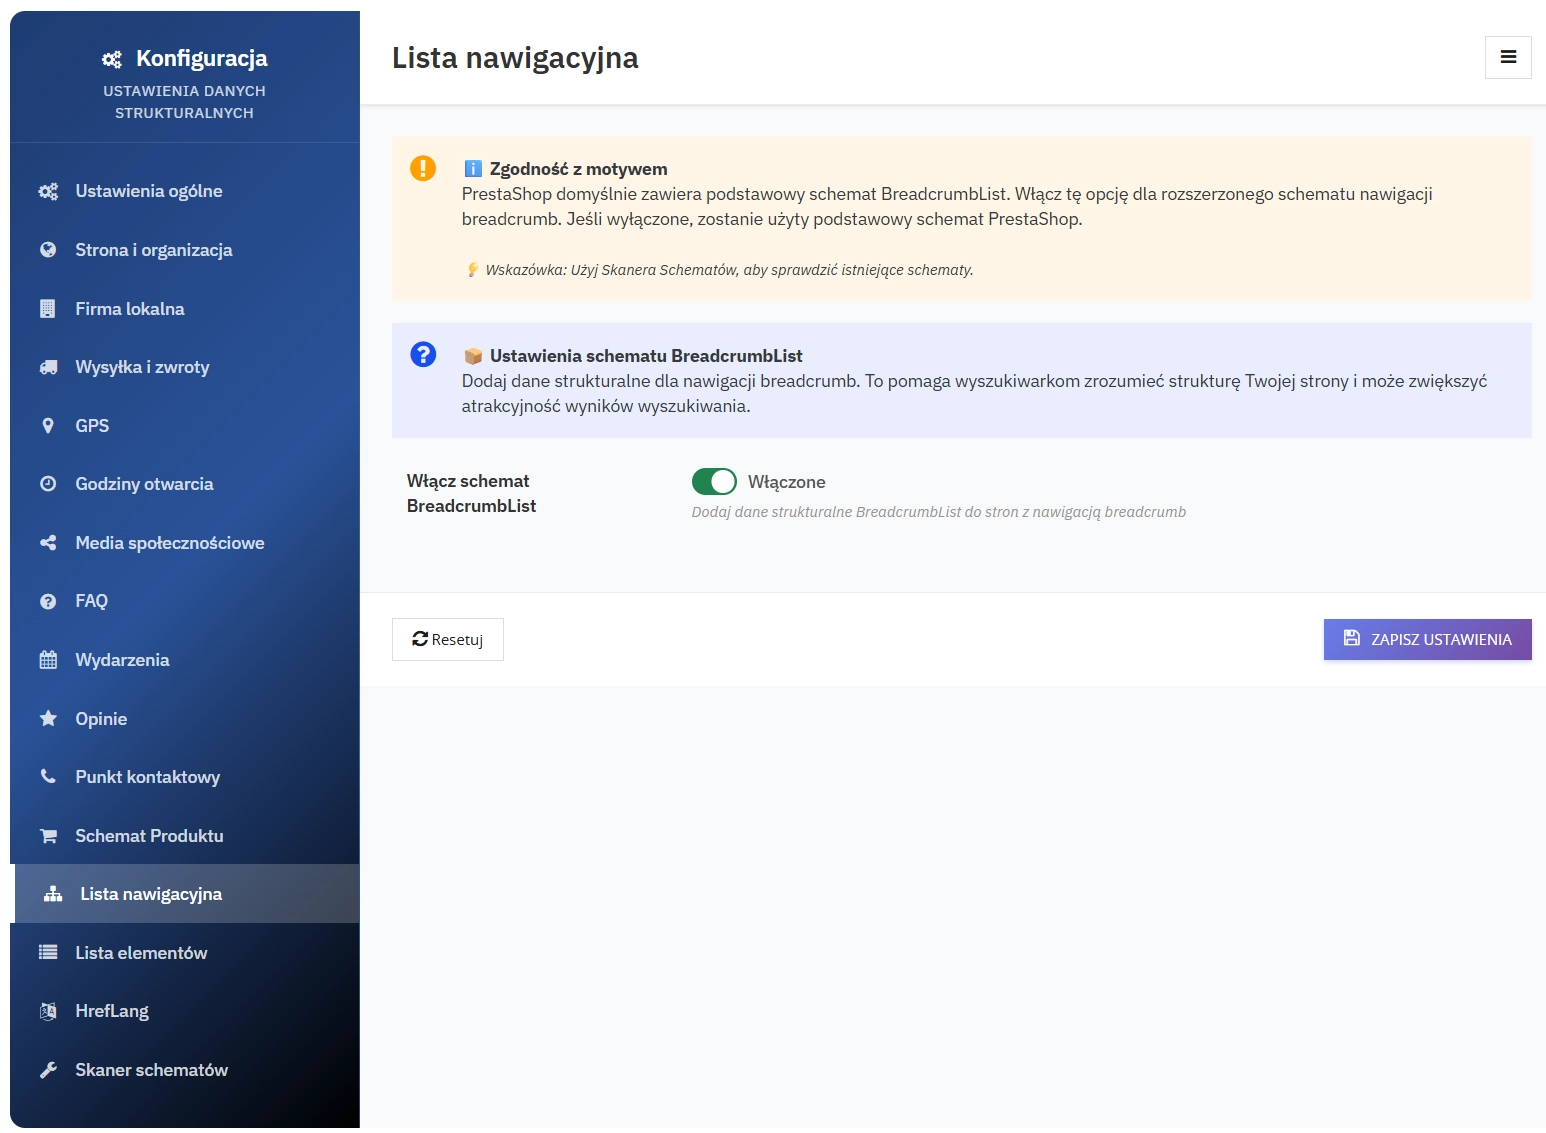Screen dimensions: 1546x1133
Task: Open the HrefLang settings page
Action: pyautogui.click(x=112, y=1011)
